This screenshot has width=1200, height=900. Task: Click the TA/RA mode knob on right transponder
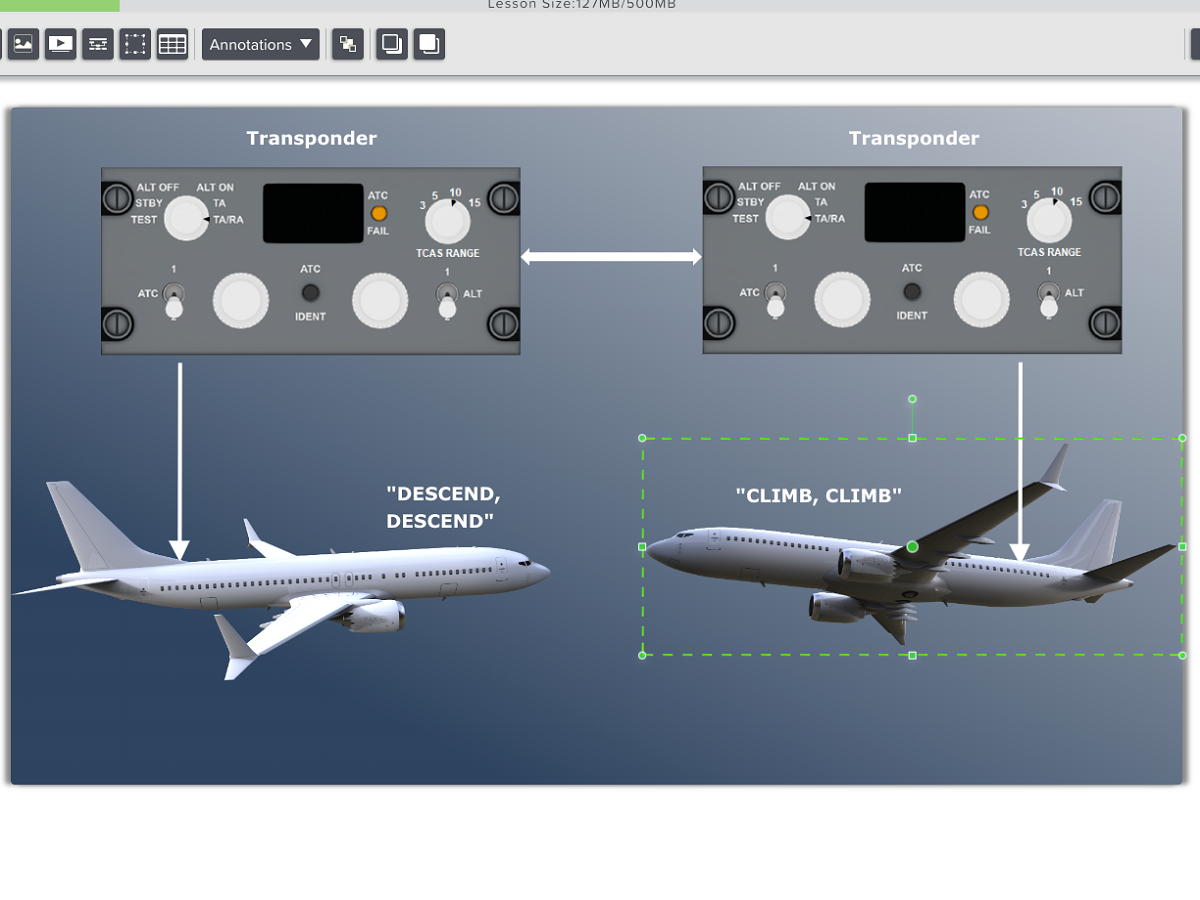pos(787,217)
